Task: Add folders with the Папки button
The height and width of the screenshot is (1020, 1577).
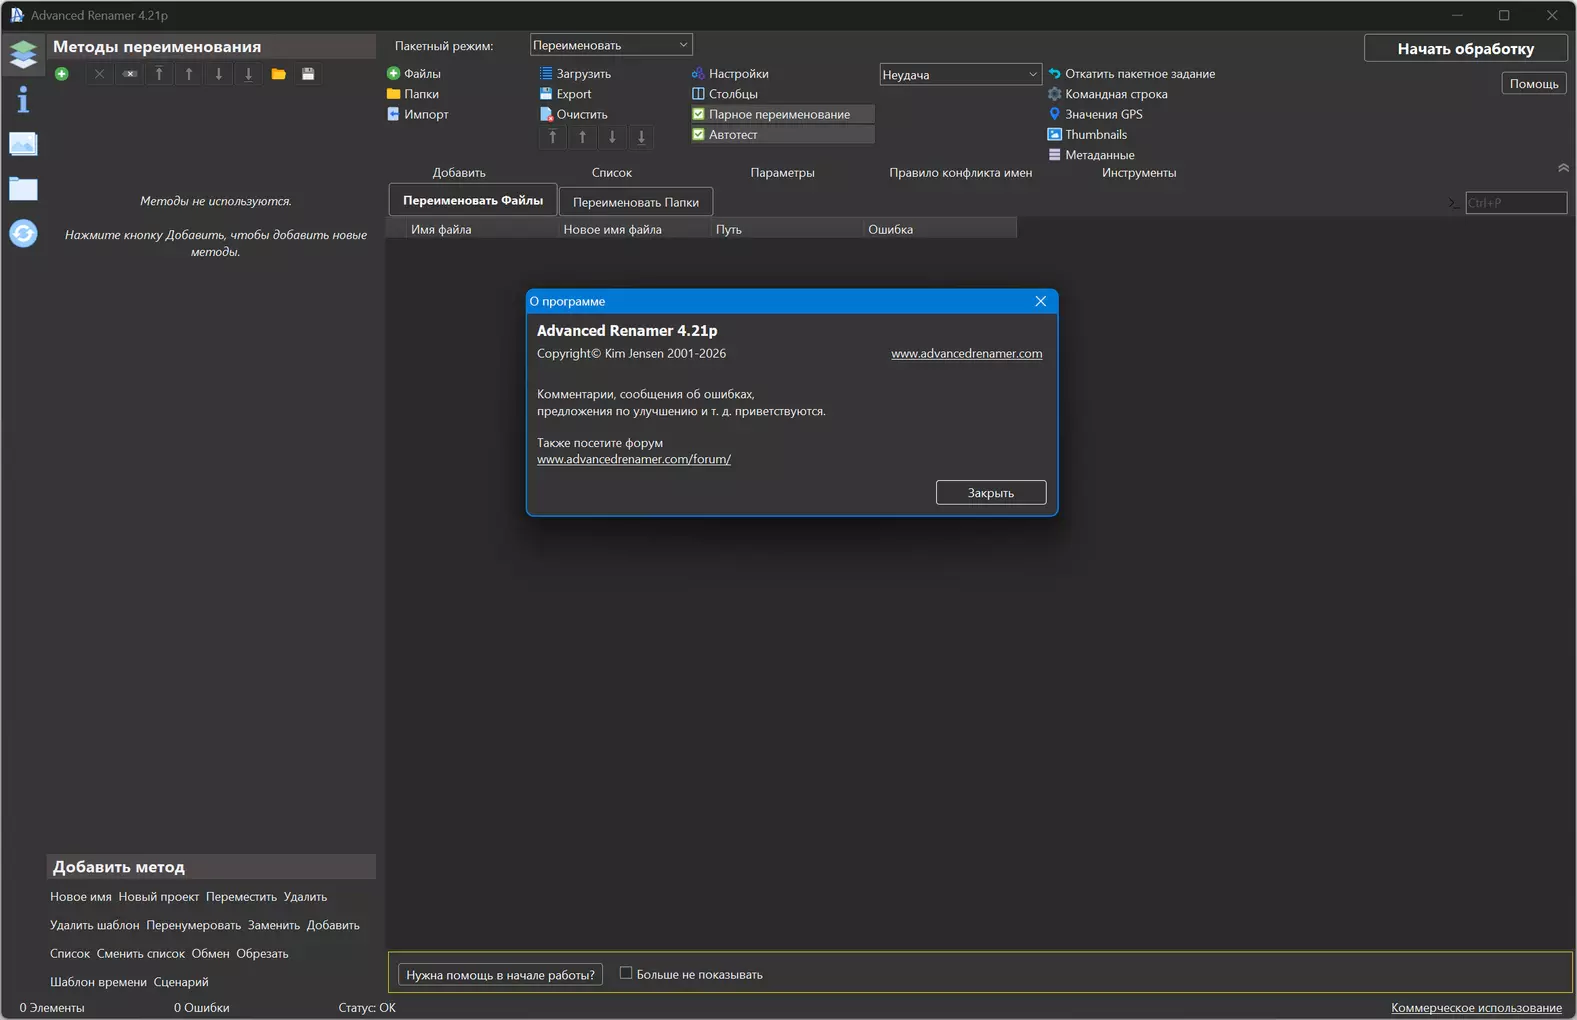Action: (413, 94)
